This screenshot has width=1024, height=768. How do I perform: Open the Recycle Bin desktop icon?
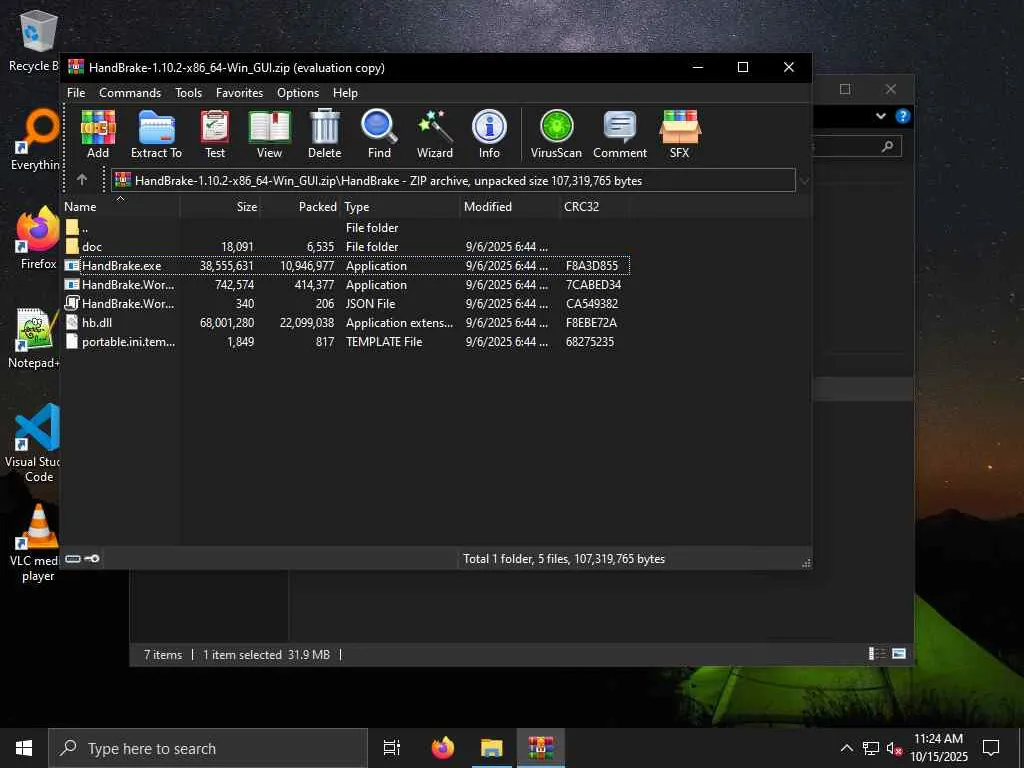pos(34,42)
